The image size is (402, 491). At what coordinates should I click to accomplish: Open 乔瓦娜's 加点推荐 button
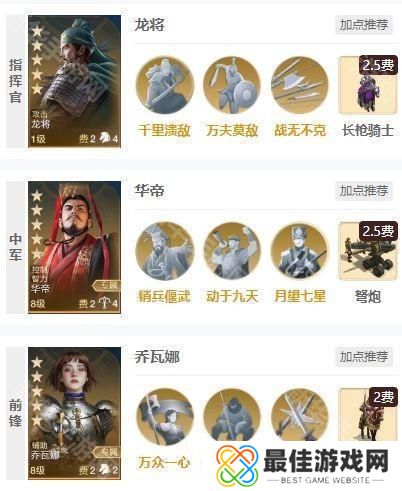(x=364, y=357)
